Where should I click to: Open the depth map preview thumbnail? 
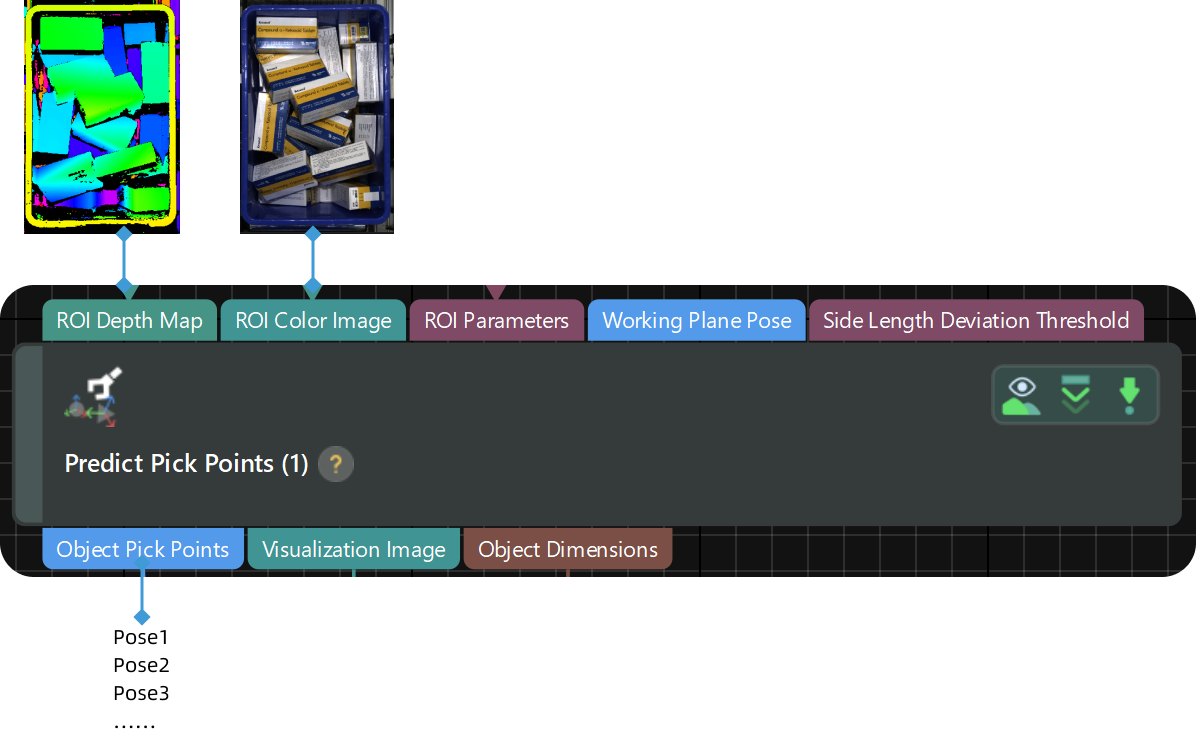coord(100,113)
